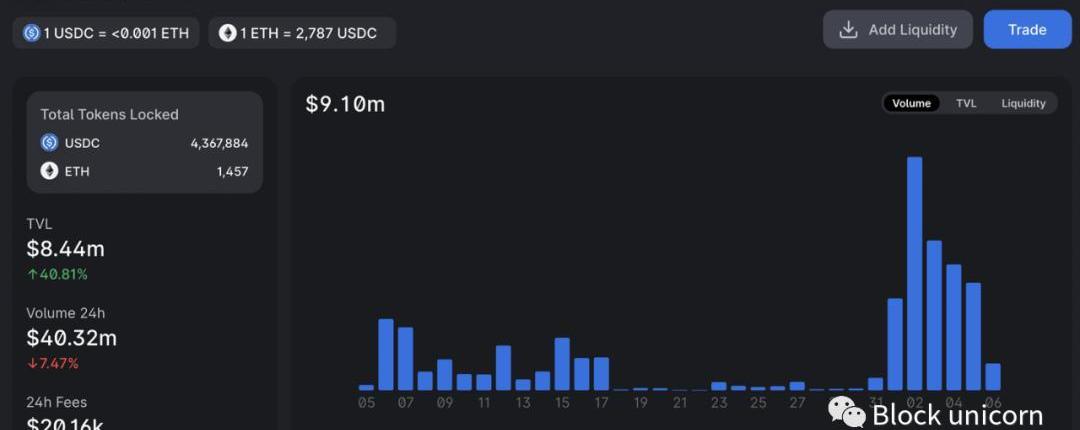Click the ETH icon in price pill

coord(228,33)
